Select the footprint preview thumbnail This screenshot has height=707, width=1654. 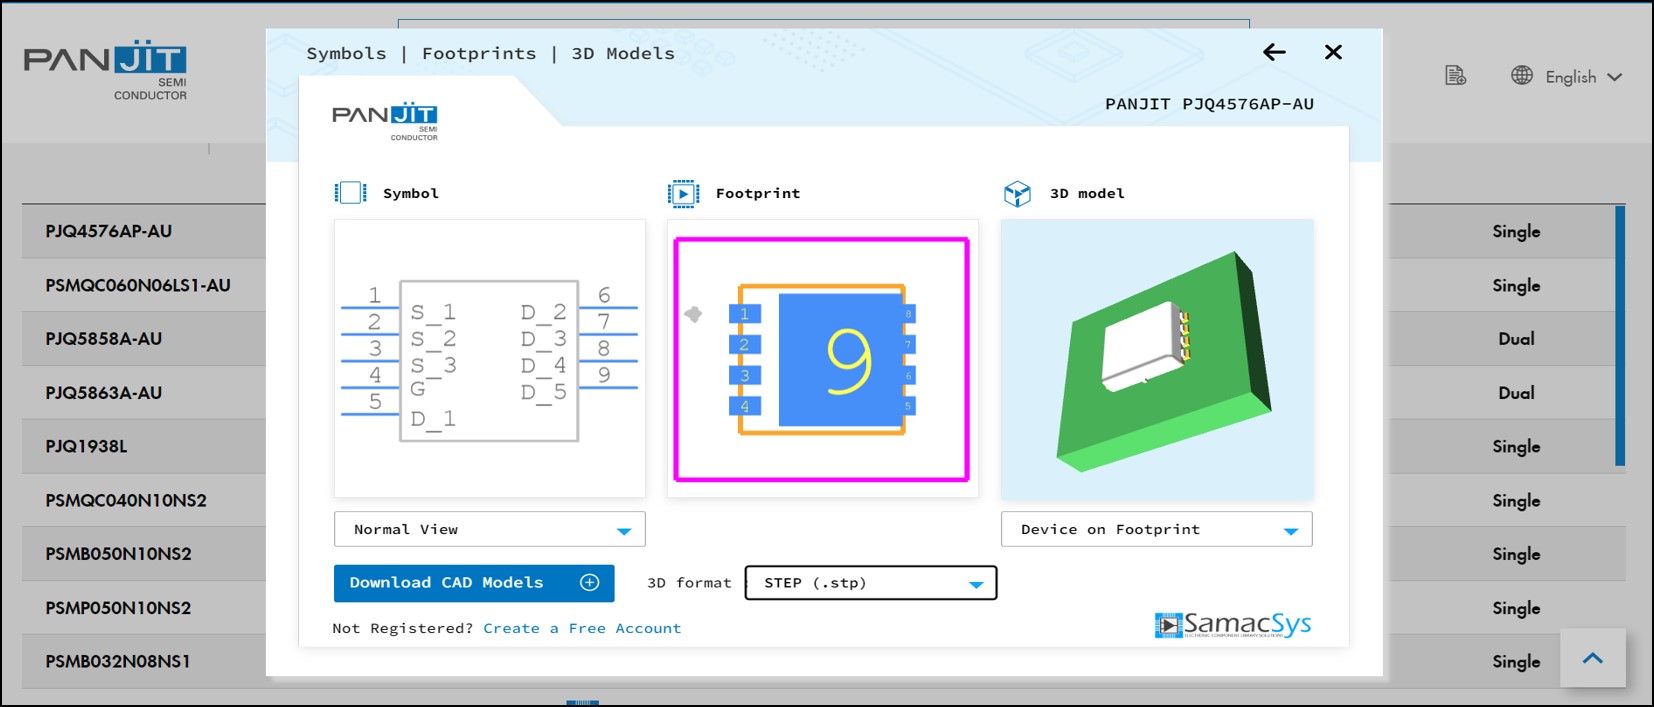(x=822, y=359)
